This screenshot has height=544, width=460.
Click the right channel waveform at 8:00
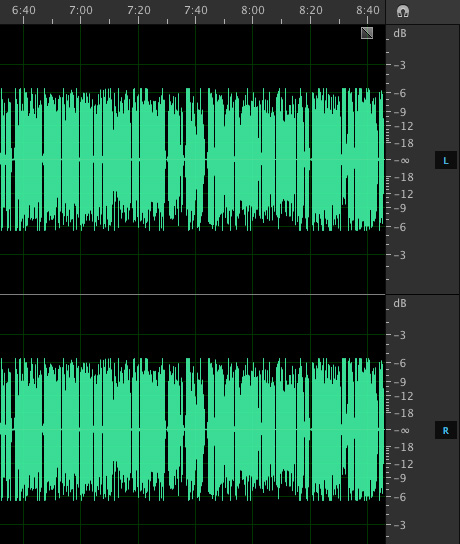click(x=253, y=430)
